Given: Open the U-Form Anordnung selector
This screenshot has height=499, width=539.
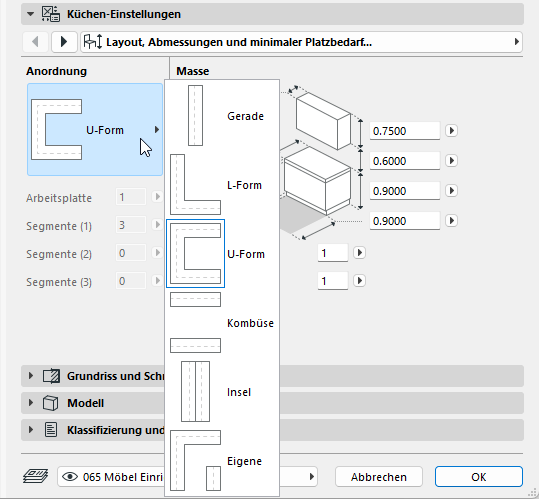Looking at the screenshot, I should [95, 130].
